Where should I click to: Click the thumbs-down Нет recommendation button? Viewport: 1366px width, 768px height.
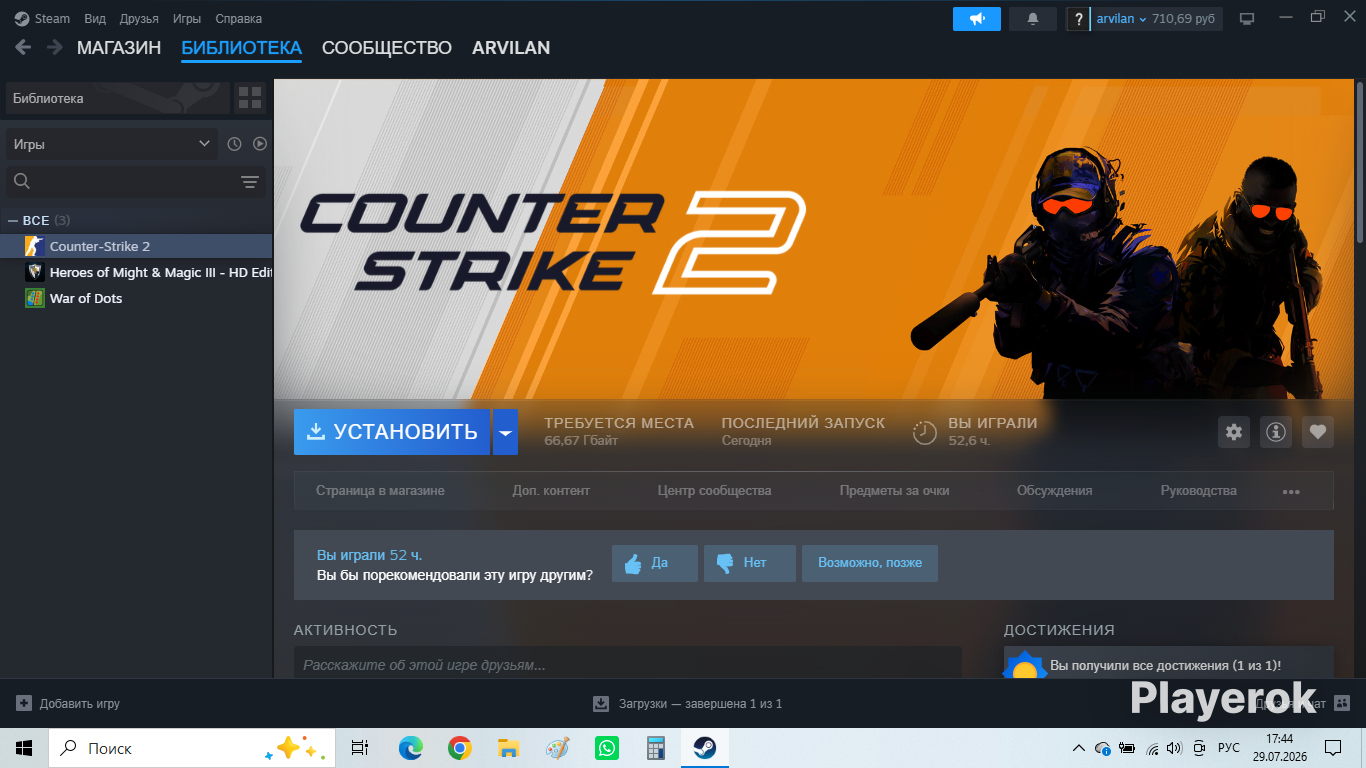pos(750,563)
